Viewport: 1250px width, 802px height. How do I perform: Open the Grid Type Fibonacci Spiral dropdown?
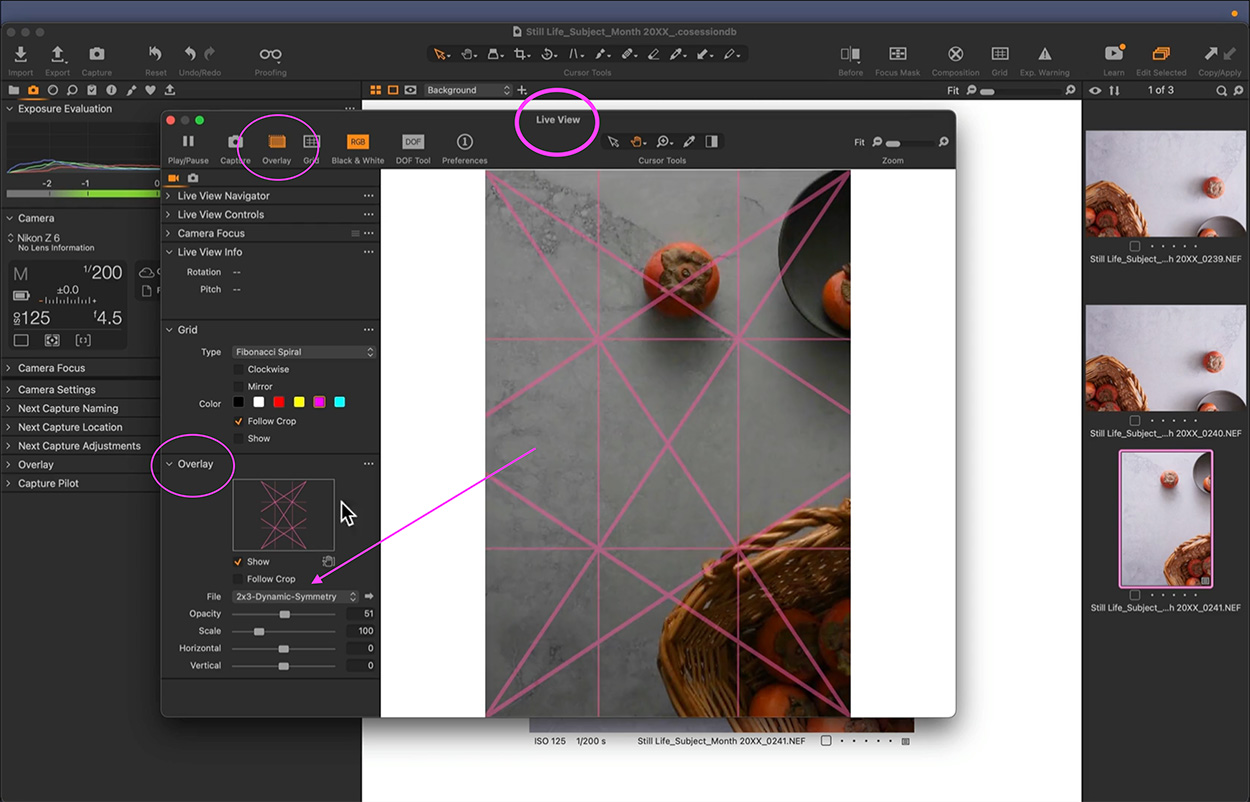click(304, 352)
